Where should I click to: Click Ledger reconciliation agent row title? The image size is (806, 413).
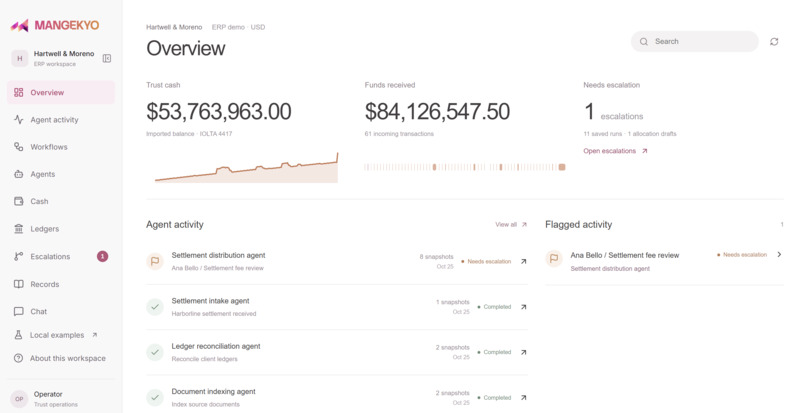pos(216,346)
